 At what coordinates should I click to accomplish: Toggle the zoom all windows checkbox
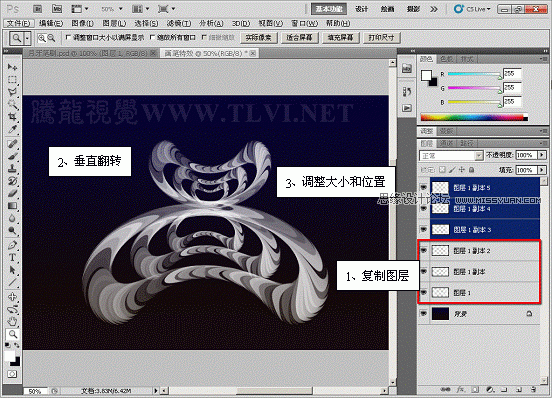tap(152, 37)
